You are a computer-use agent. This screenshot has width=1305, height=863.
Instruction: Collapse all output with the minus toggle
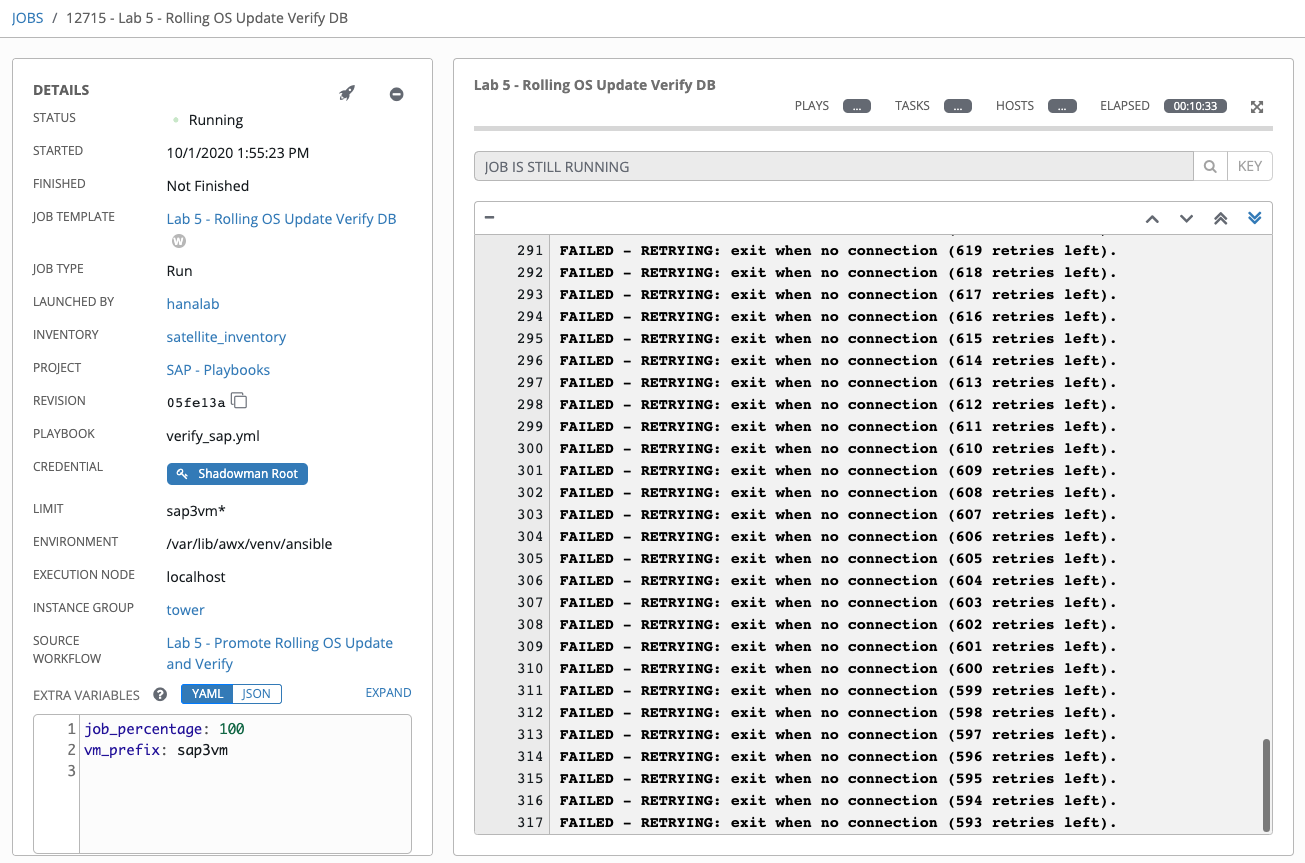(489, 217)
